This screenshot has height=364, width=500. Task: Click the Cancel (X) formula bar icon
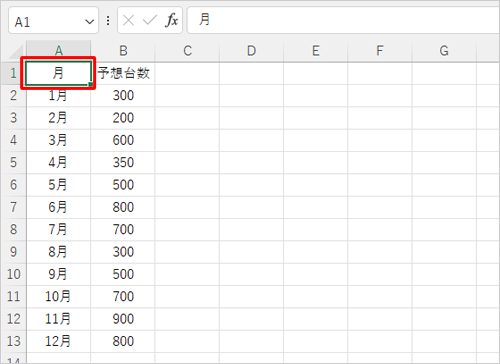[x=128, y=21]
